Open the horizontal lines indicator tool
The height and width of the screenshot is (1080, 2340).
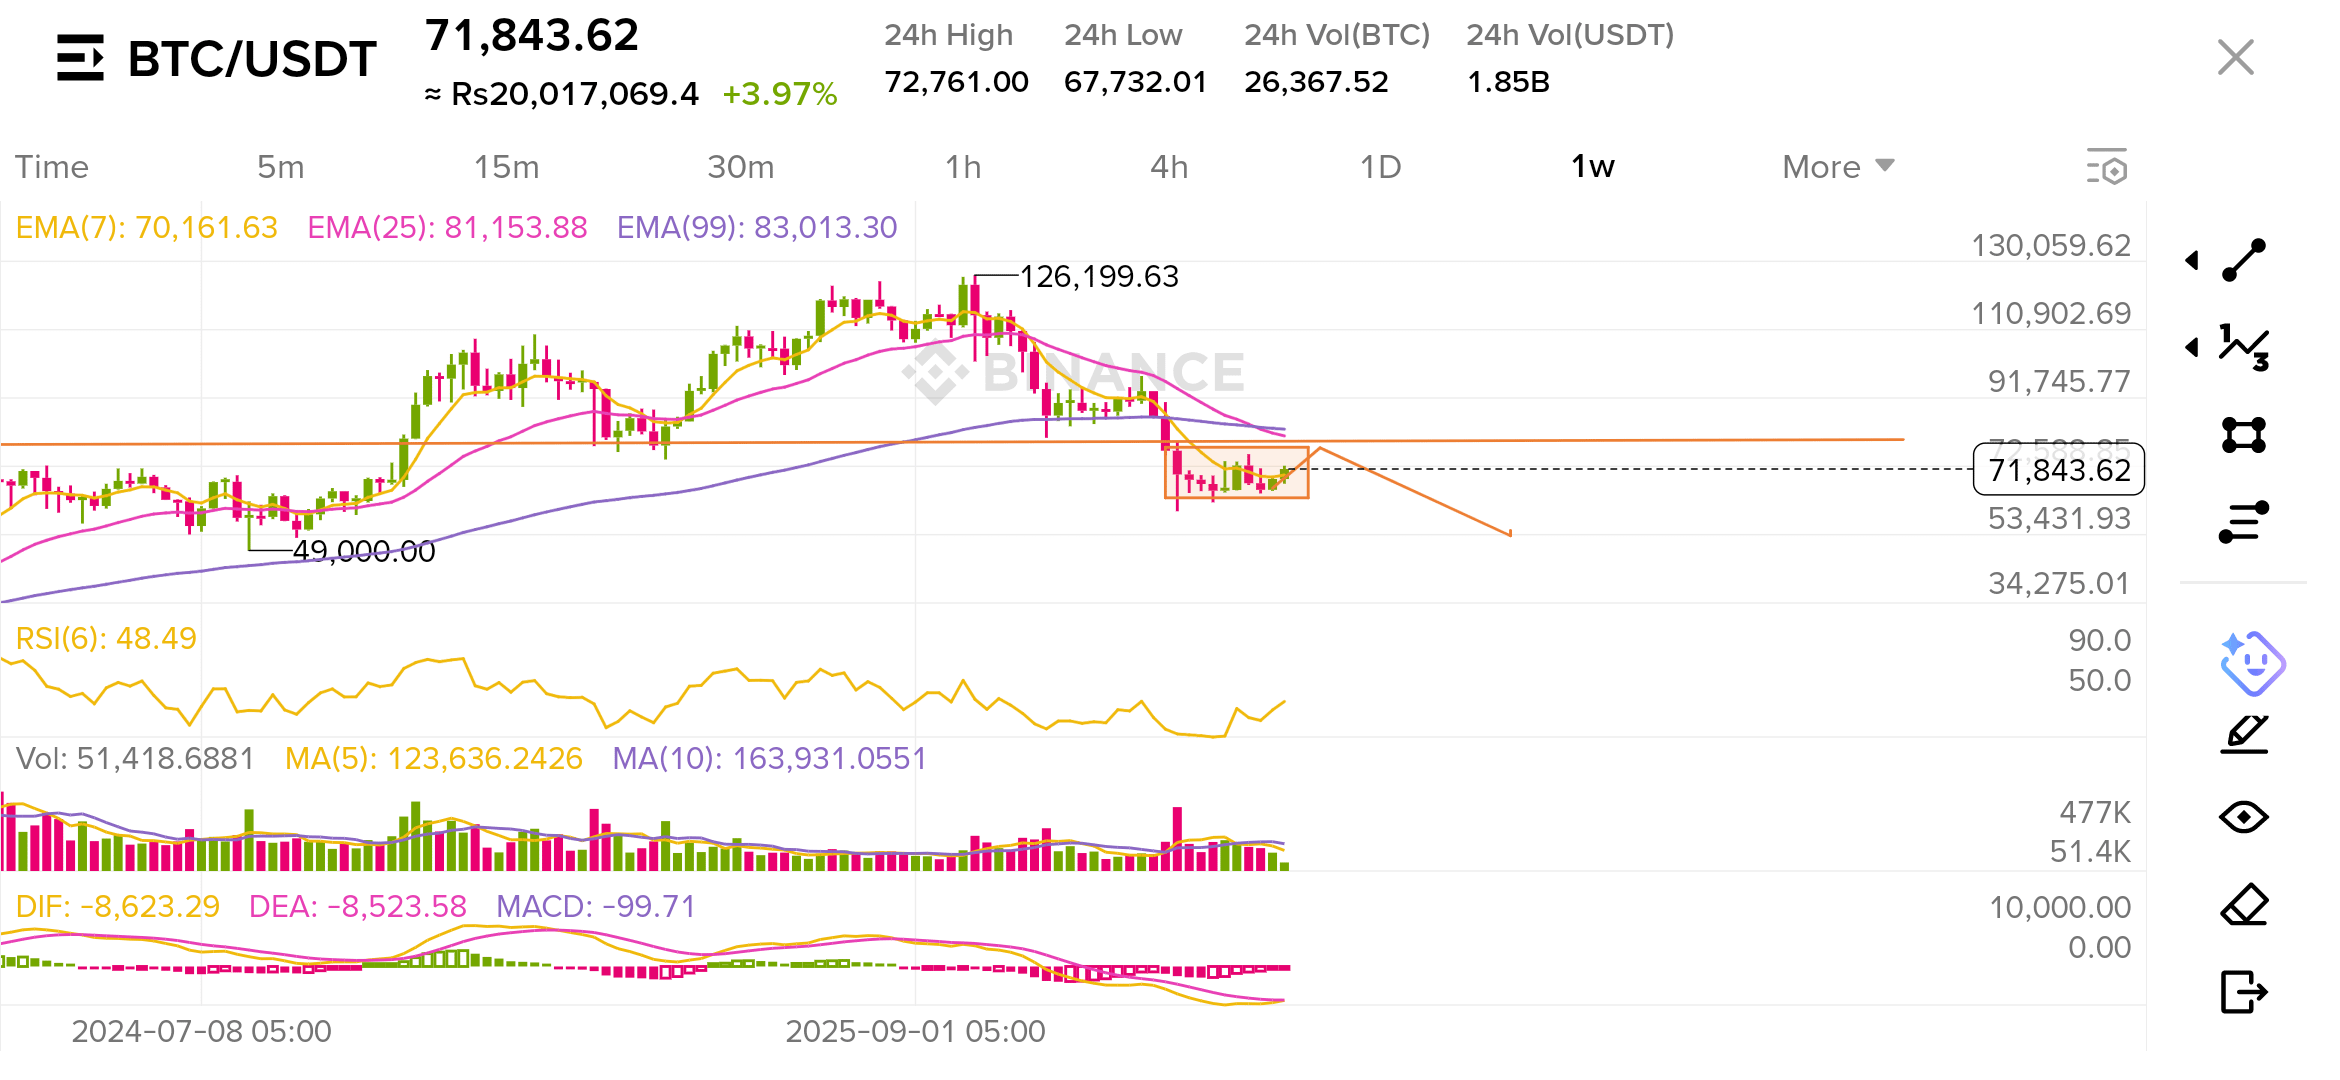pyautogui.click(x=2244, y=522)
